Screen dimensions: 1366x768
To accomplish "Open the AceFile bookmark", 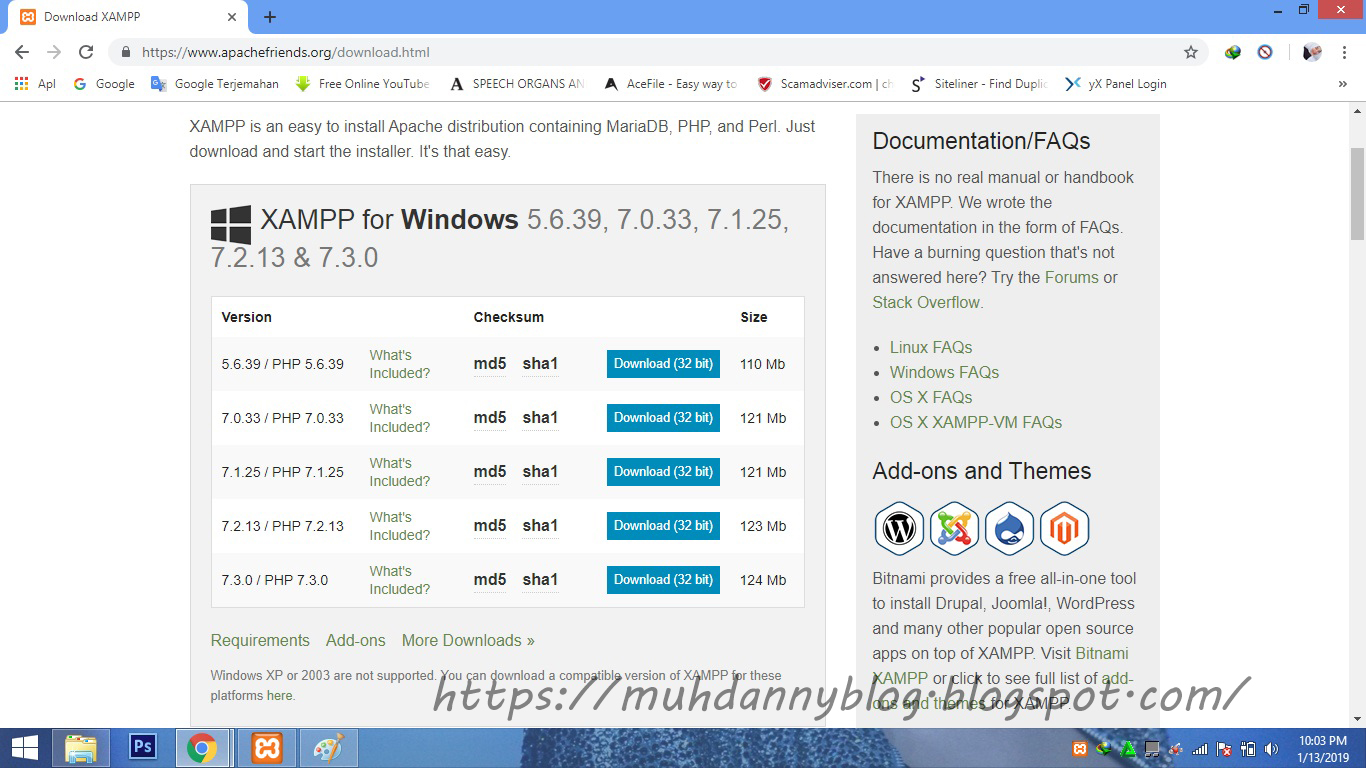I will [x=671, y=84].
